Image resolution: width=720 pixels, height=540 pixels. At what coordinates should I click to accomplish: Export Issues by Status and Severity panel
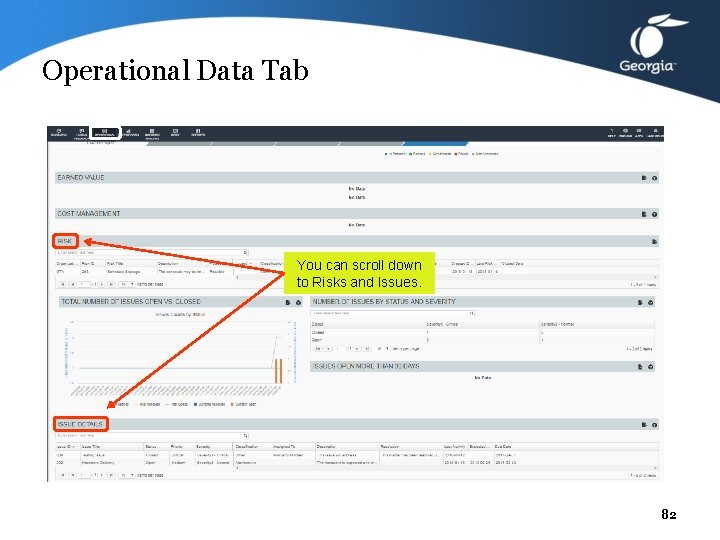640,302
